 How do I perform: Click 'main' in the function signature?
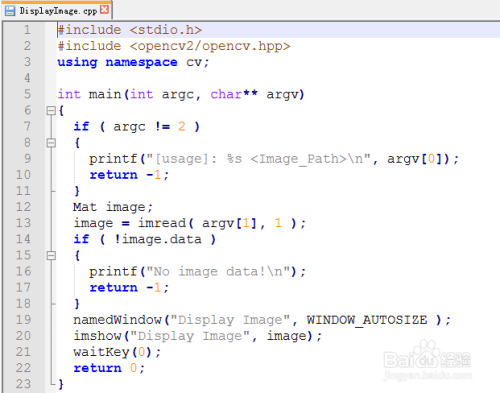[105, 94]
